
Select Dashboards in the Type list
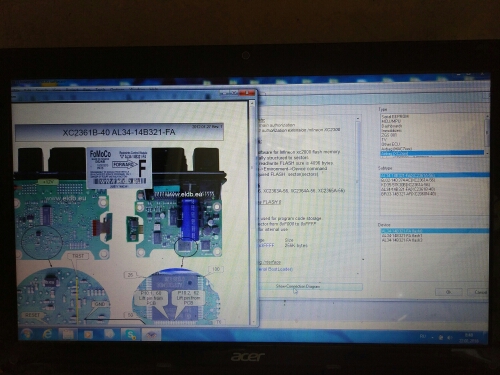pyautogui.click(x=392, y=126)
